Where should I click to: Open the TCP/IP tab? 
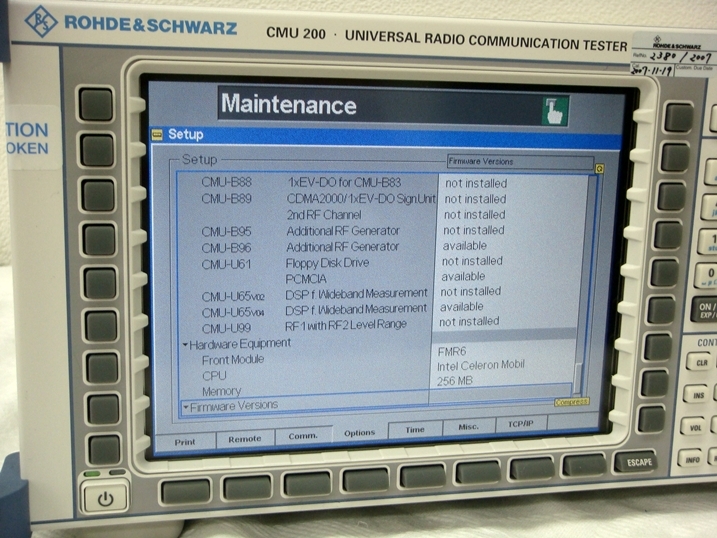coord(521,424)
